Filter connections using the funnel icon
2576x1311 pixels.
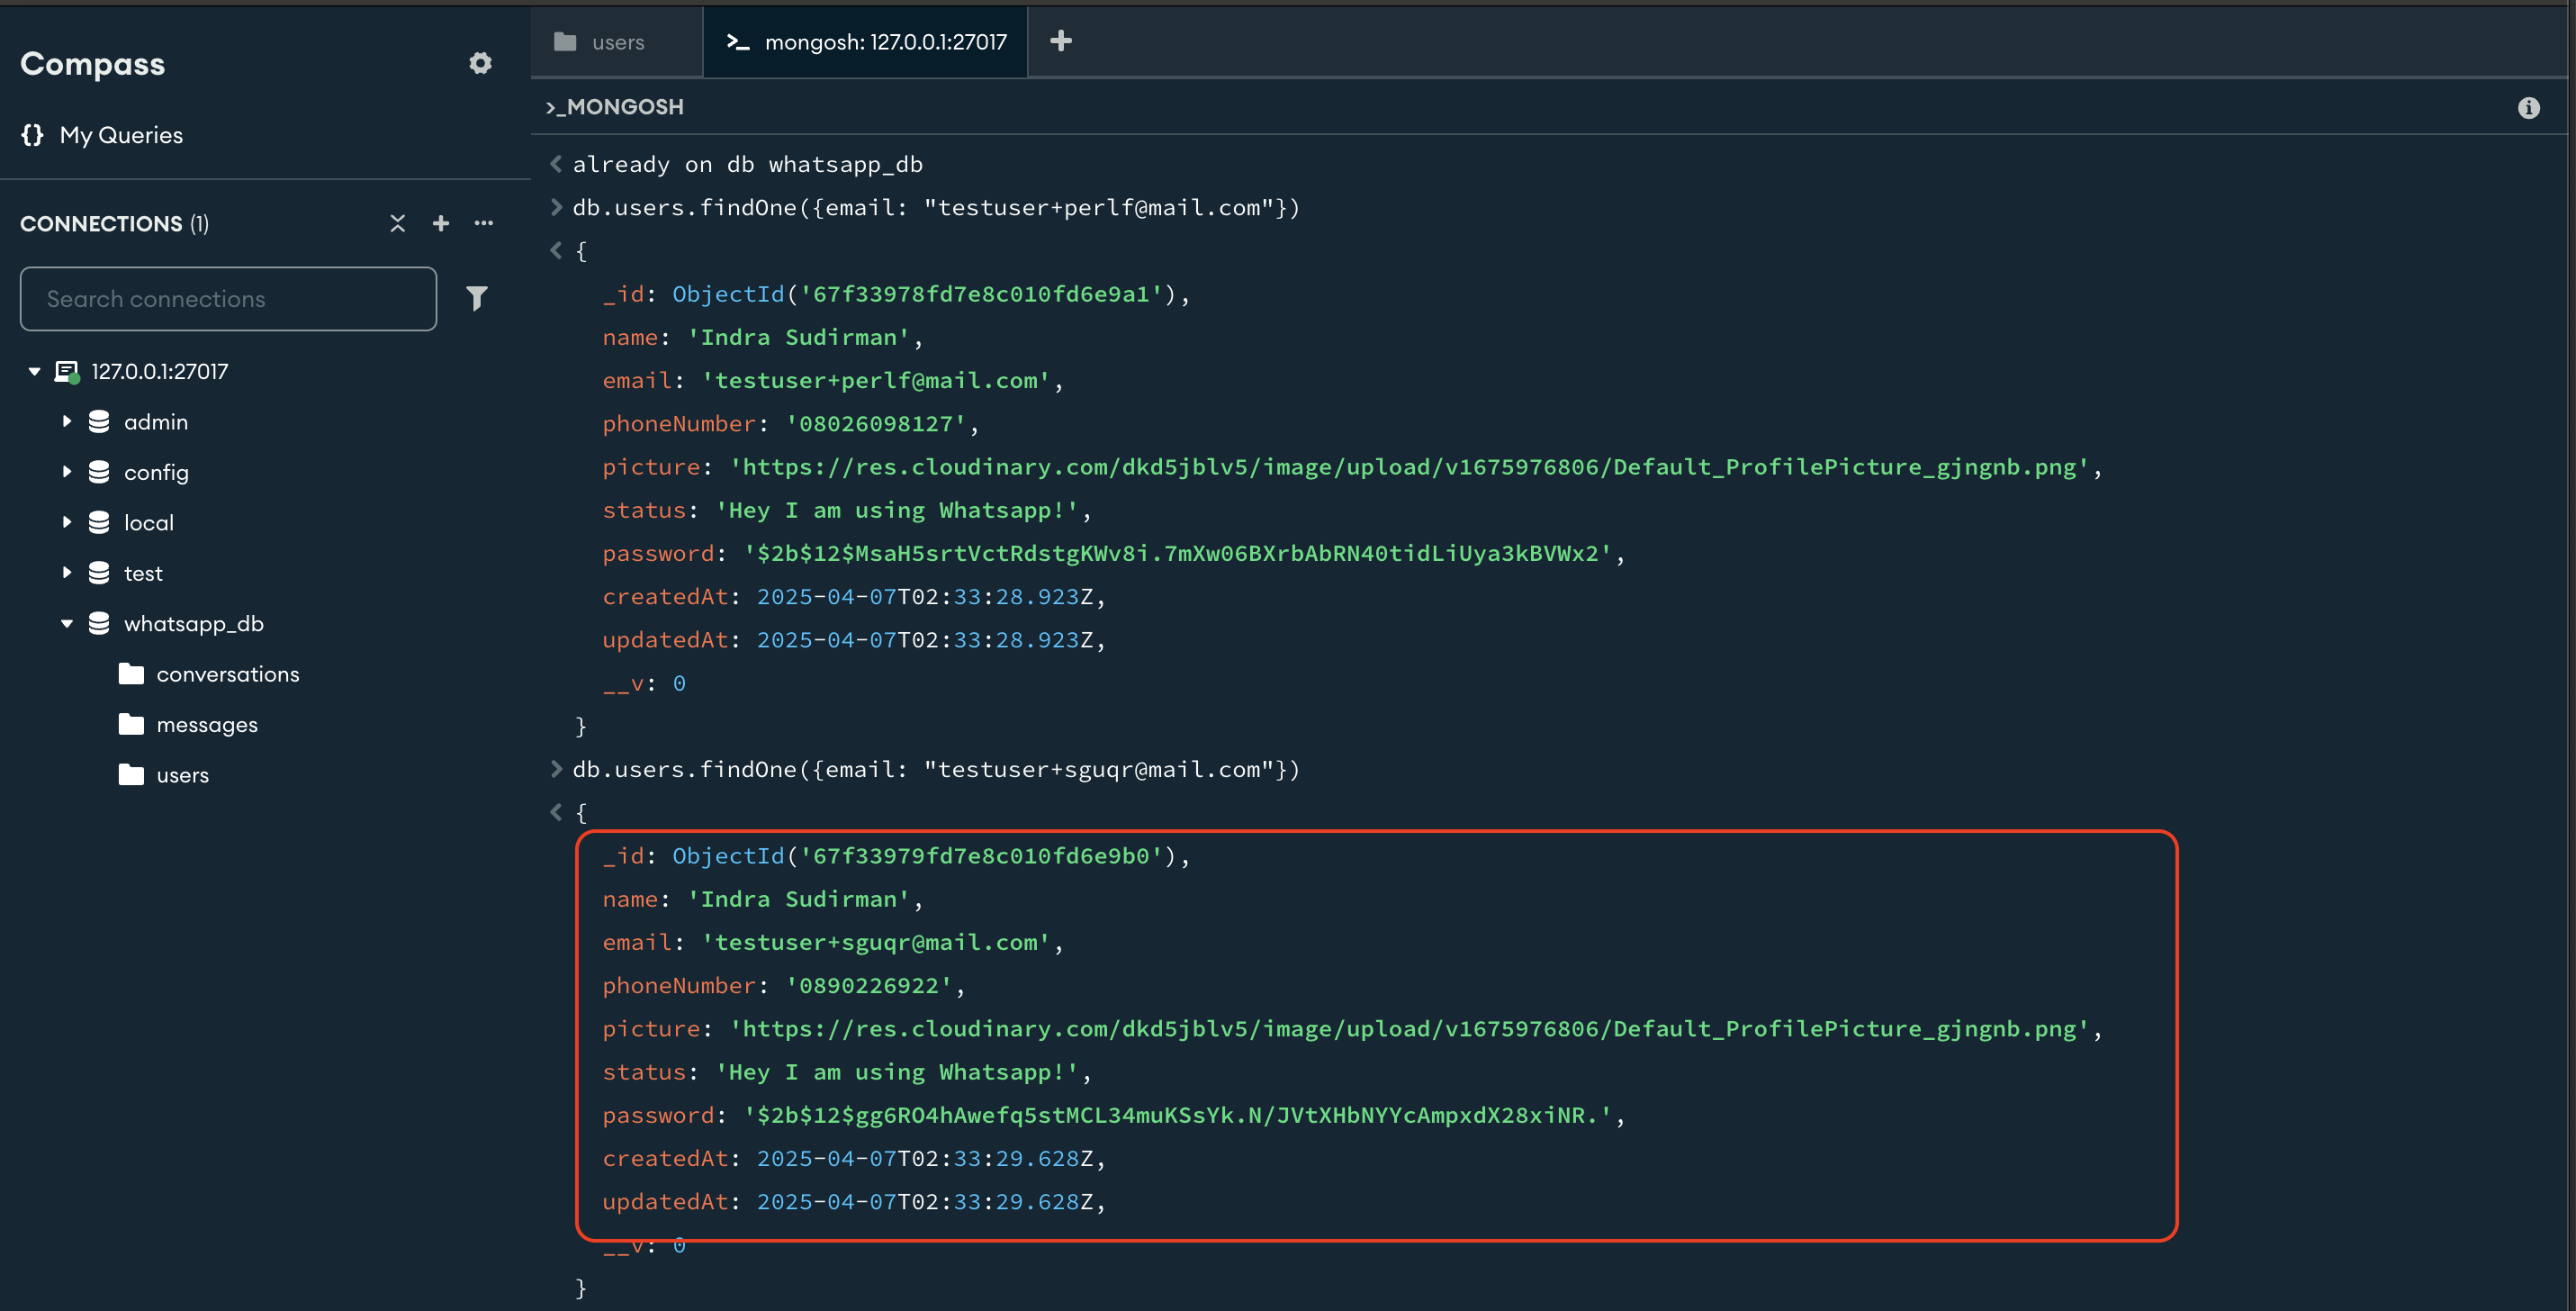(x=478, y=298)
